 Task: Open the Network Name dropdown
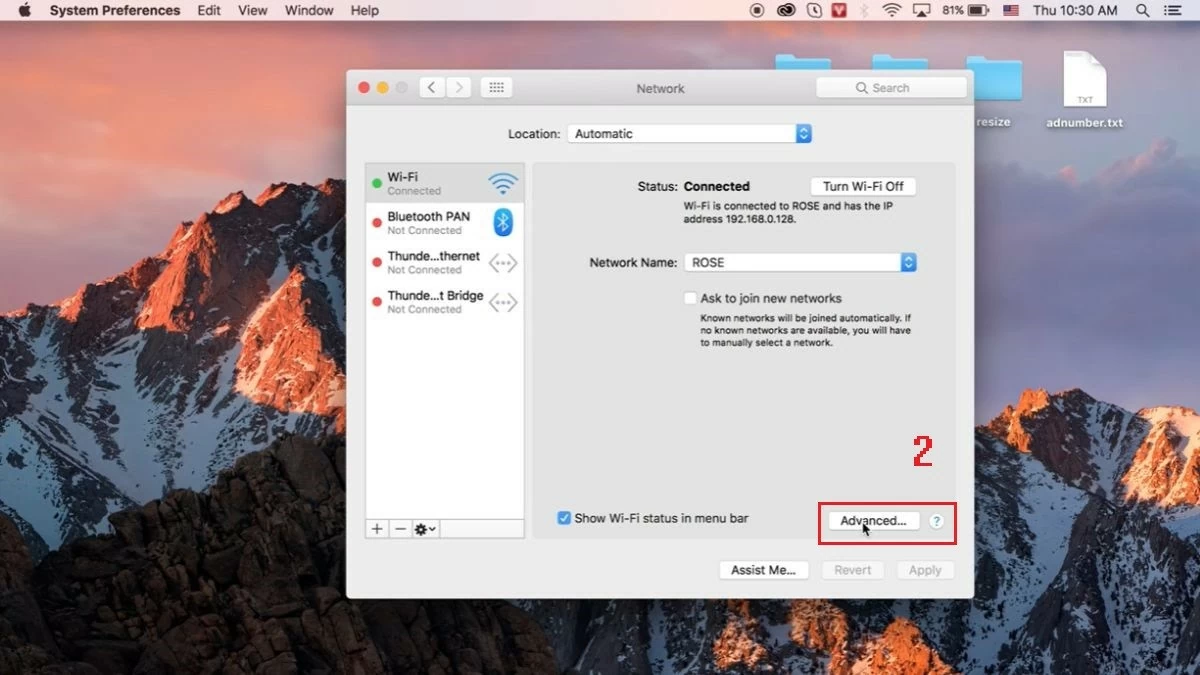(908, 262)
